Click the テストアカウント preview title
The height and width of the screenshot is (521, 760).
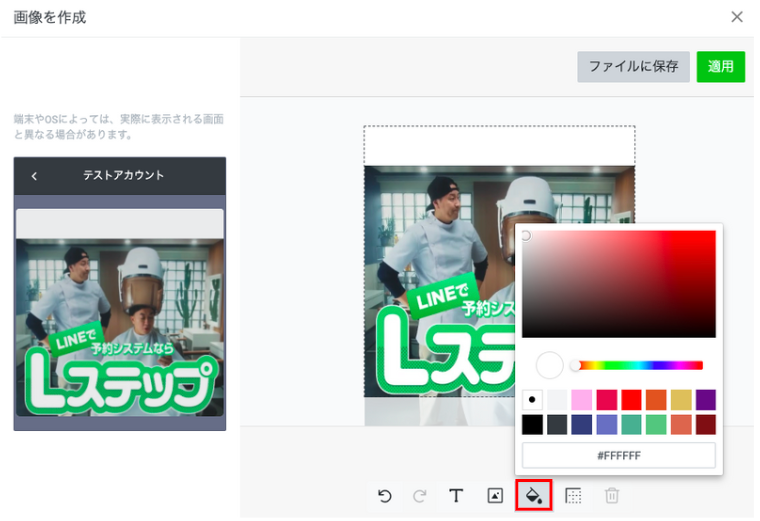124,175
